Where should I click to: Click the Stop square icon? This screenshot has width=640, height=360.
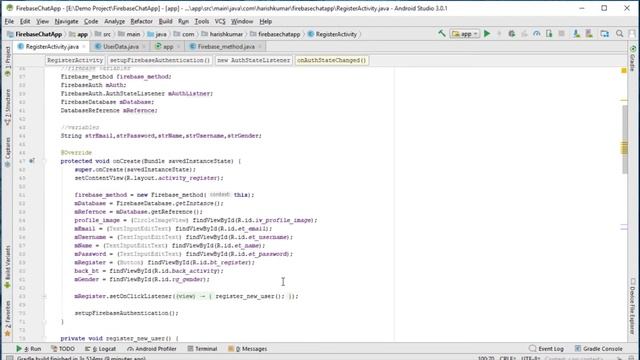[562, 34]
